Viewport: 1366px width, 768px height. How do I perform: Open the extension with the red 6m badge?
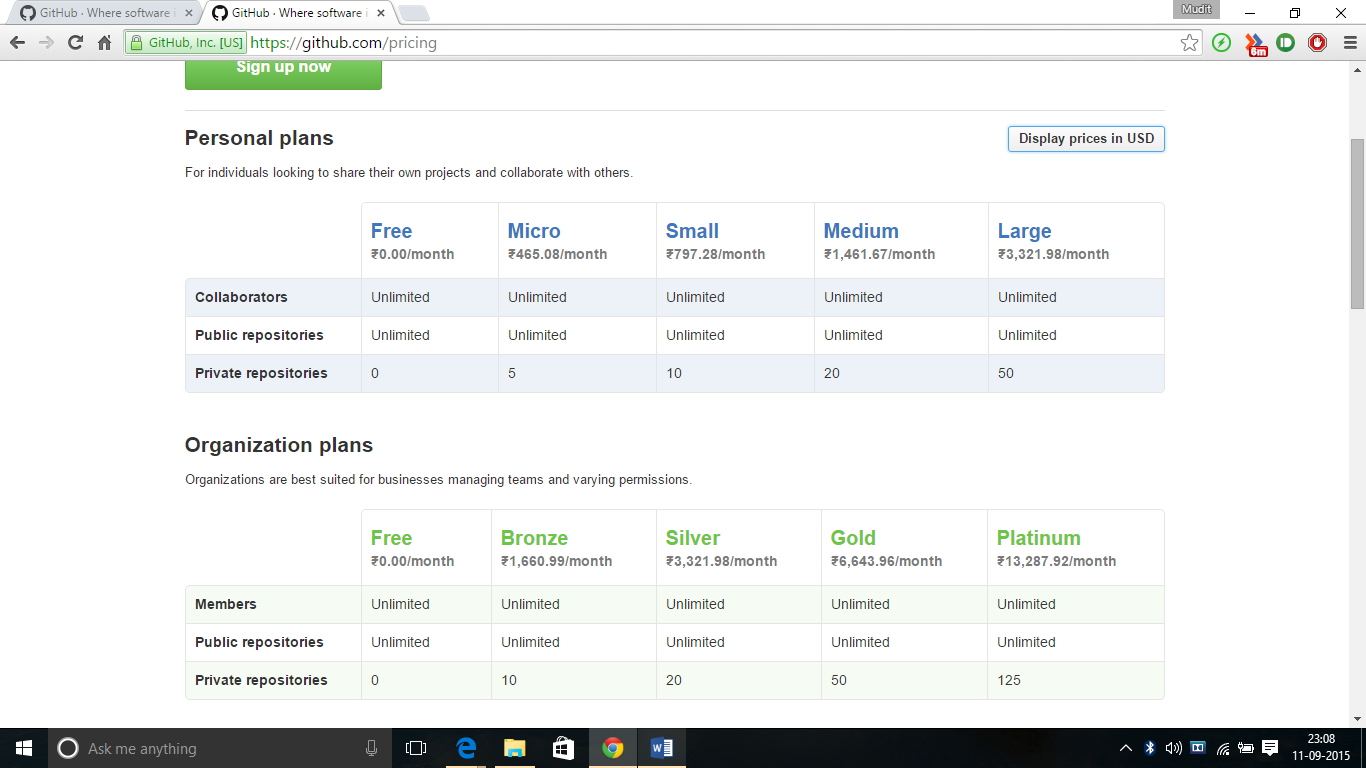click(1254, 44)
